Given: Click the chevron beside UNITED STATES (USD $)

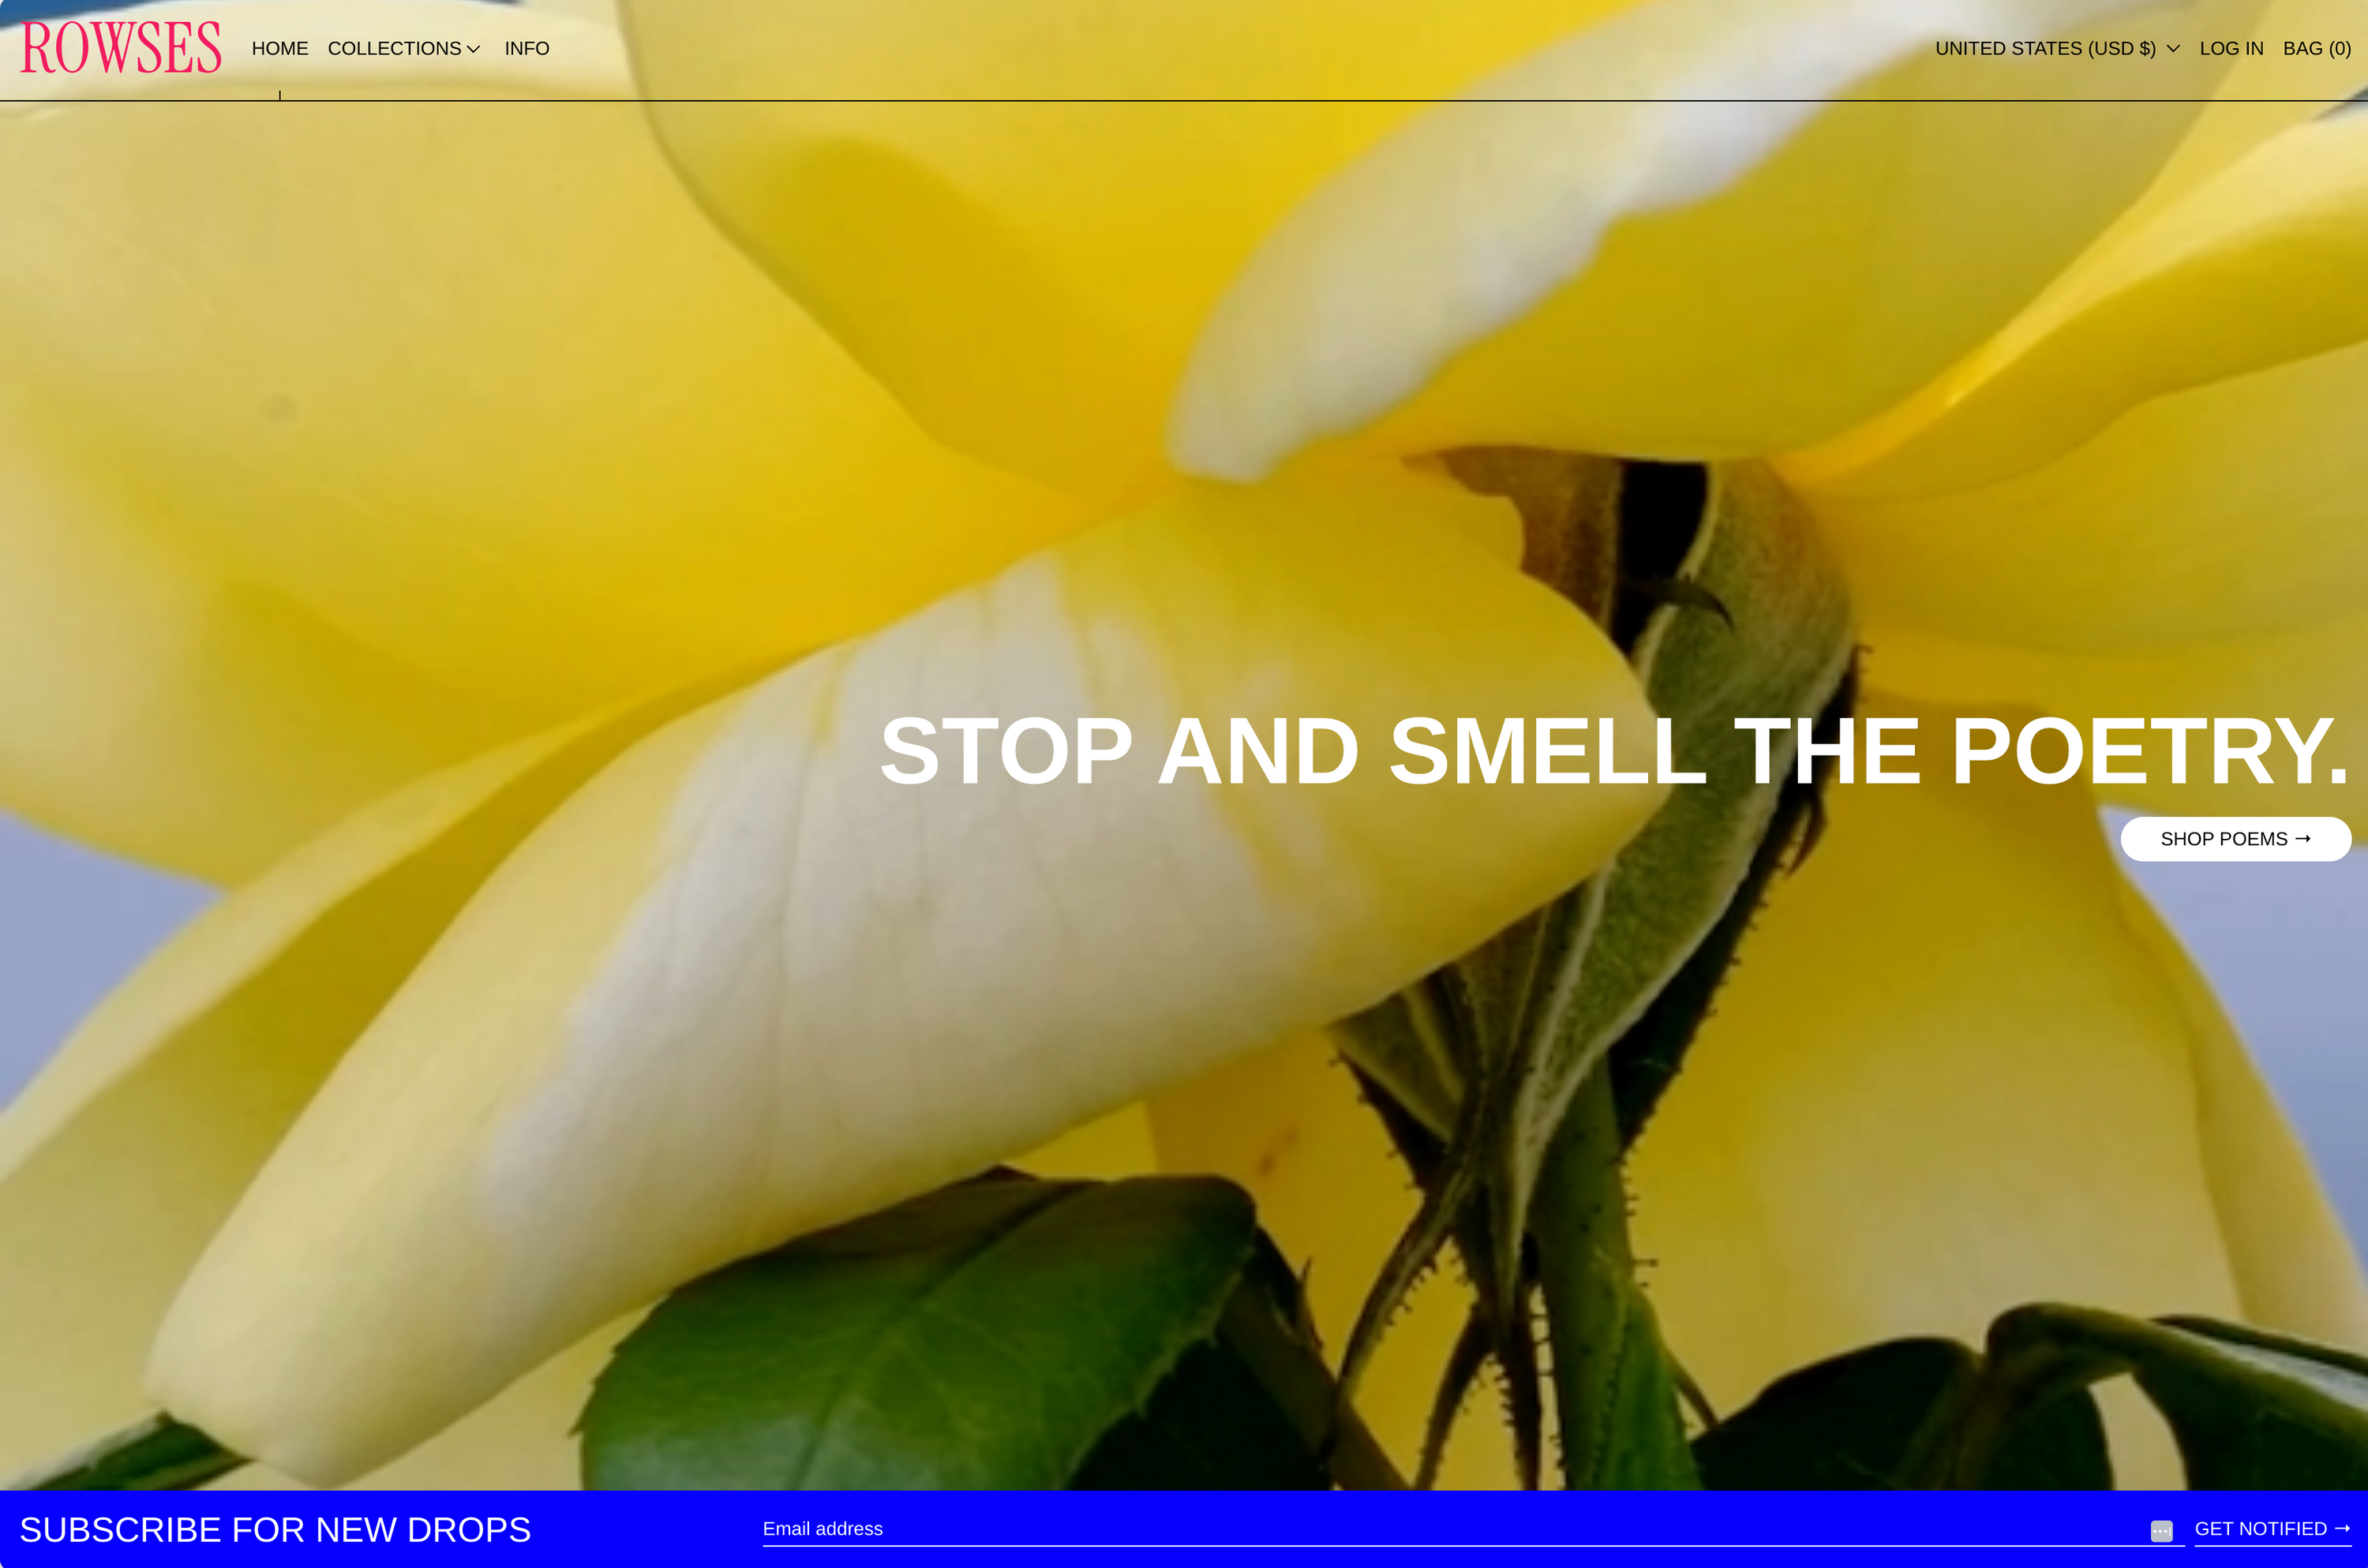Looking at the screenshot, I should (x=2173, y=49).
